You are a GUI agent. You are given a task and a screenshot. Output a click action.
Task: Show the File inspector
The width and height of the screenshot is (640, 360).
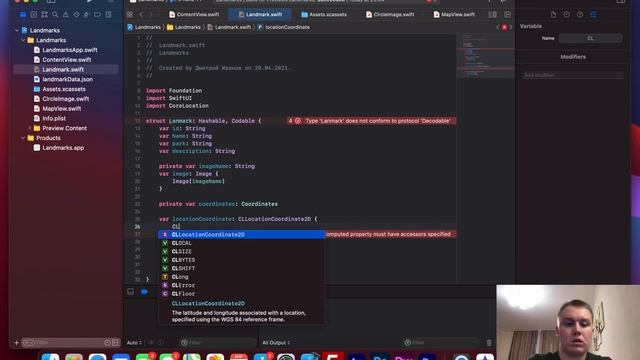pos(553,14)
